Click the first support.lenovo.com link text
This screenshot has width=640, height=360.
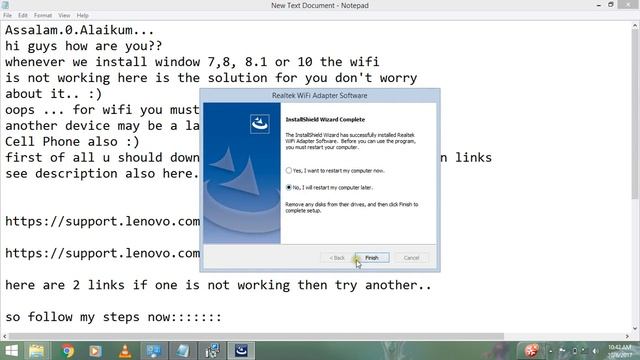[102, 222]
